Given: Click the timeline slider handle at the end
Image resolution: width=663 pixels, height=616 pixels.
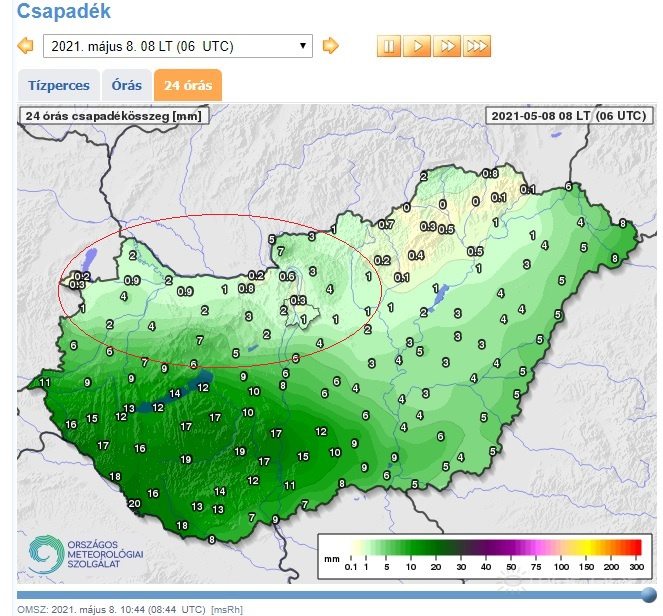Looking at the screenshot, I should click(648, 594).
